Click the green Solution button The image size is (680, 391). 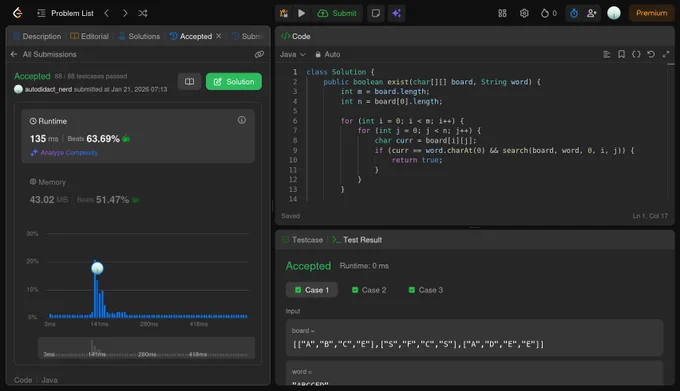tap(234, 81)
